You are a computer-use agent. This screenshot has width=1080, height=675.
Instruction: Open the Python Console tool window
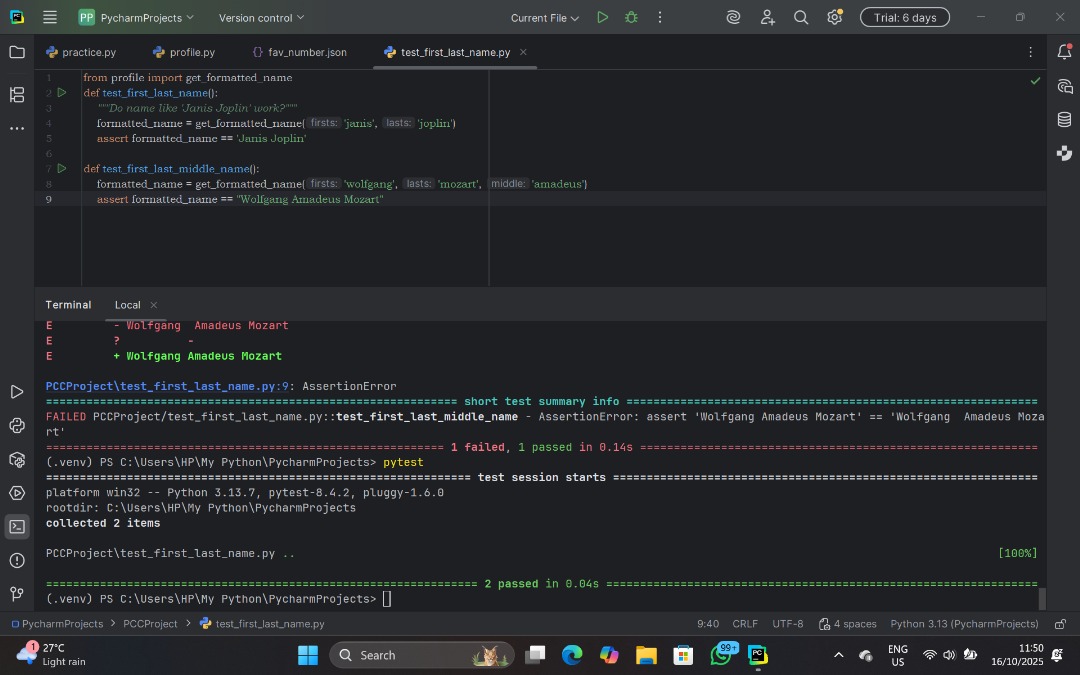pos(17,426)
